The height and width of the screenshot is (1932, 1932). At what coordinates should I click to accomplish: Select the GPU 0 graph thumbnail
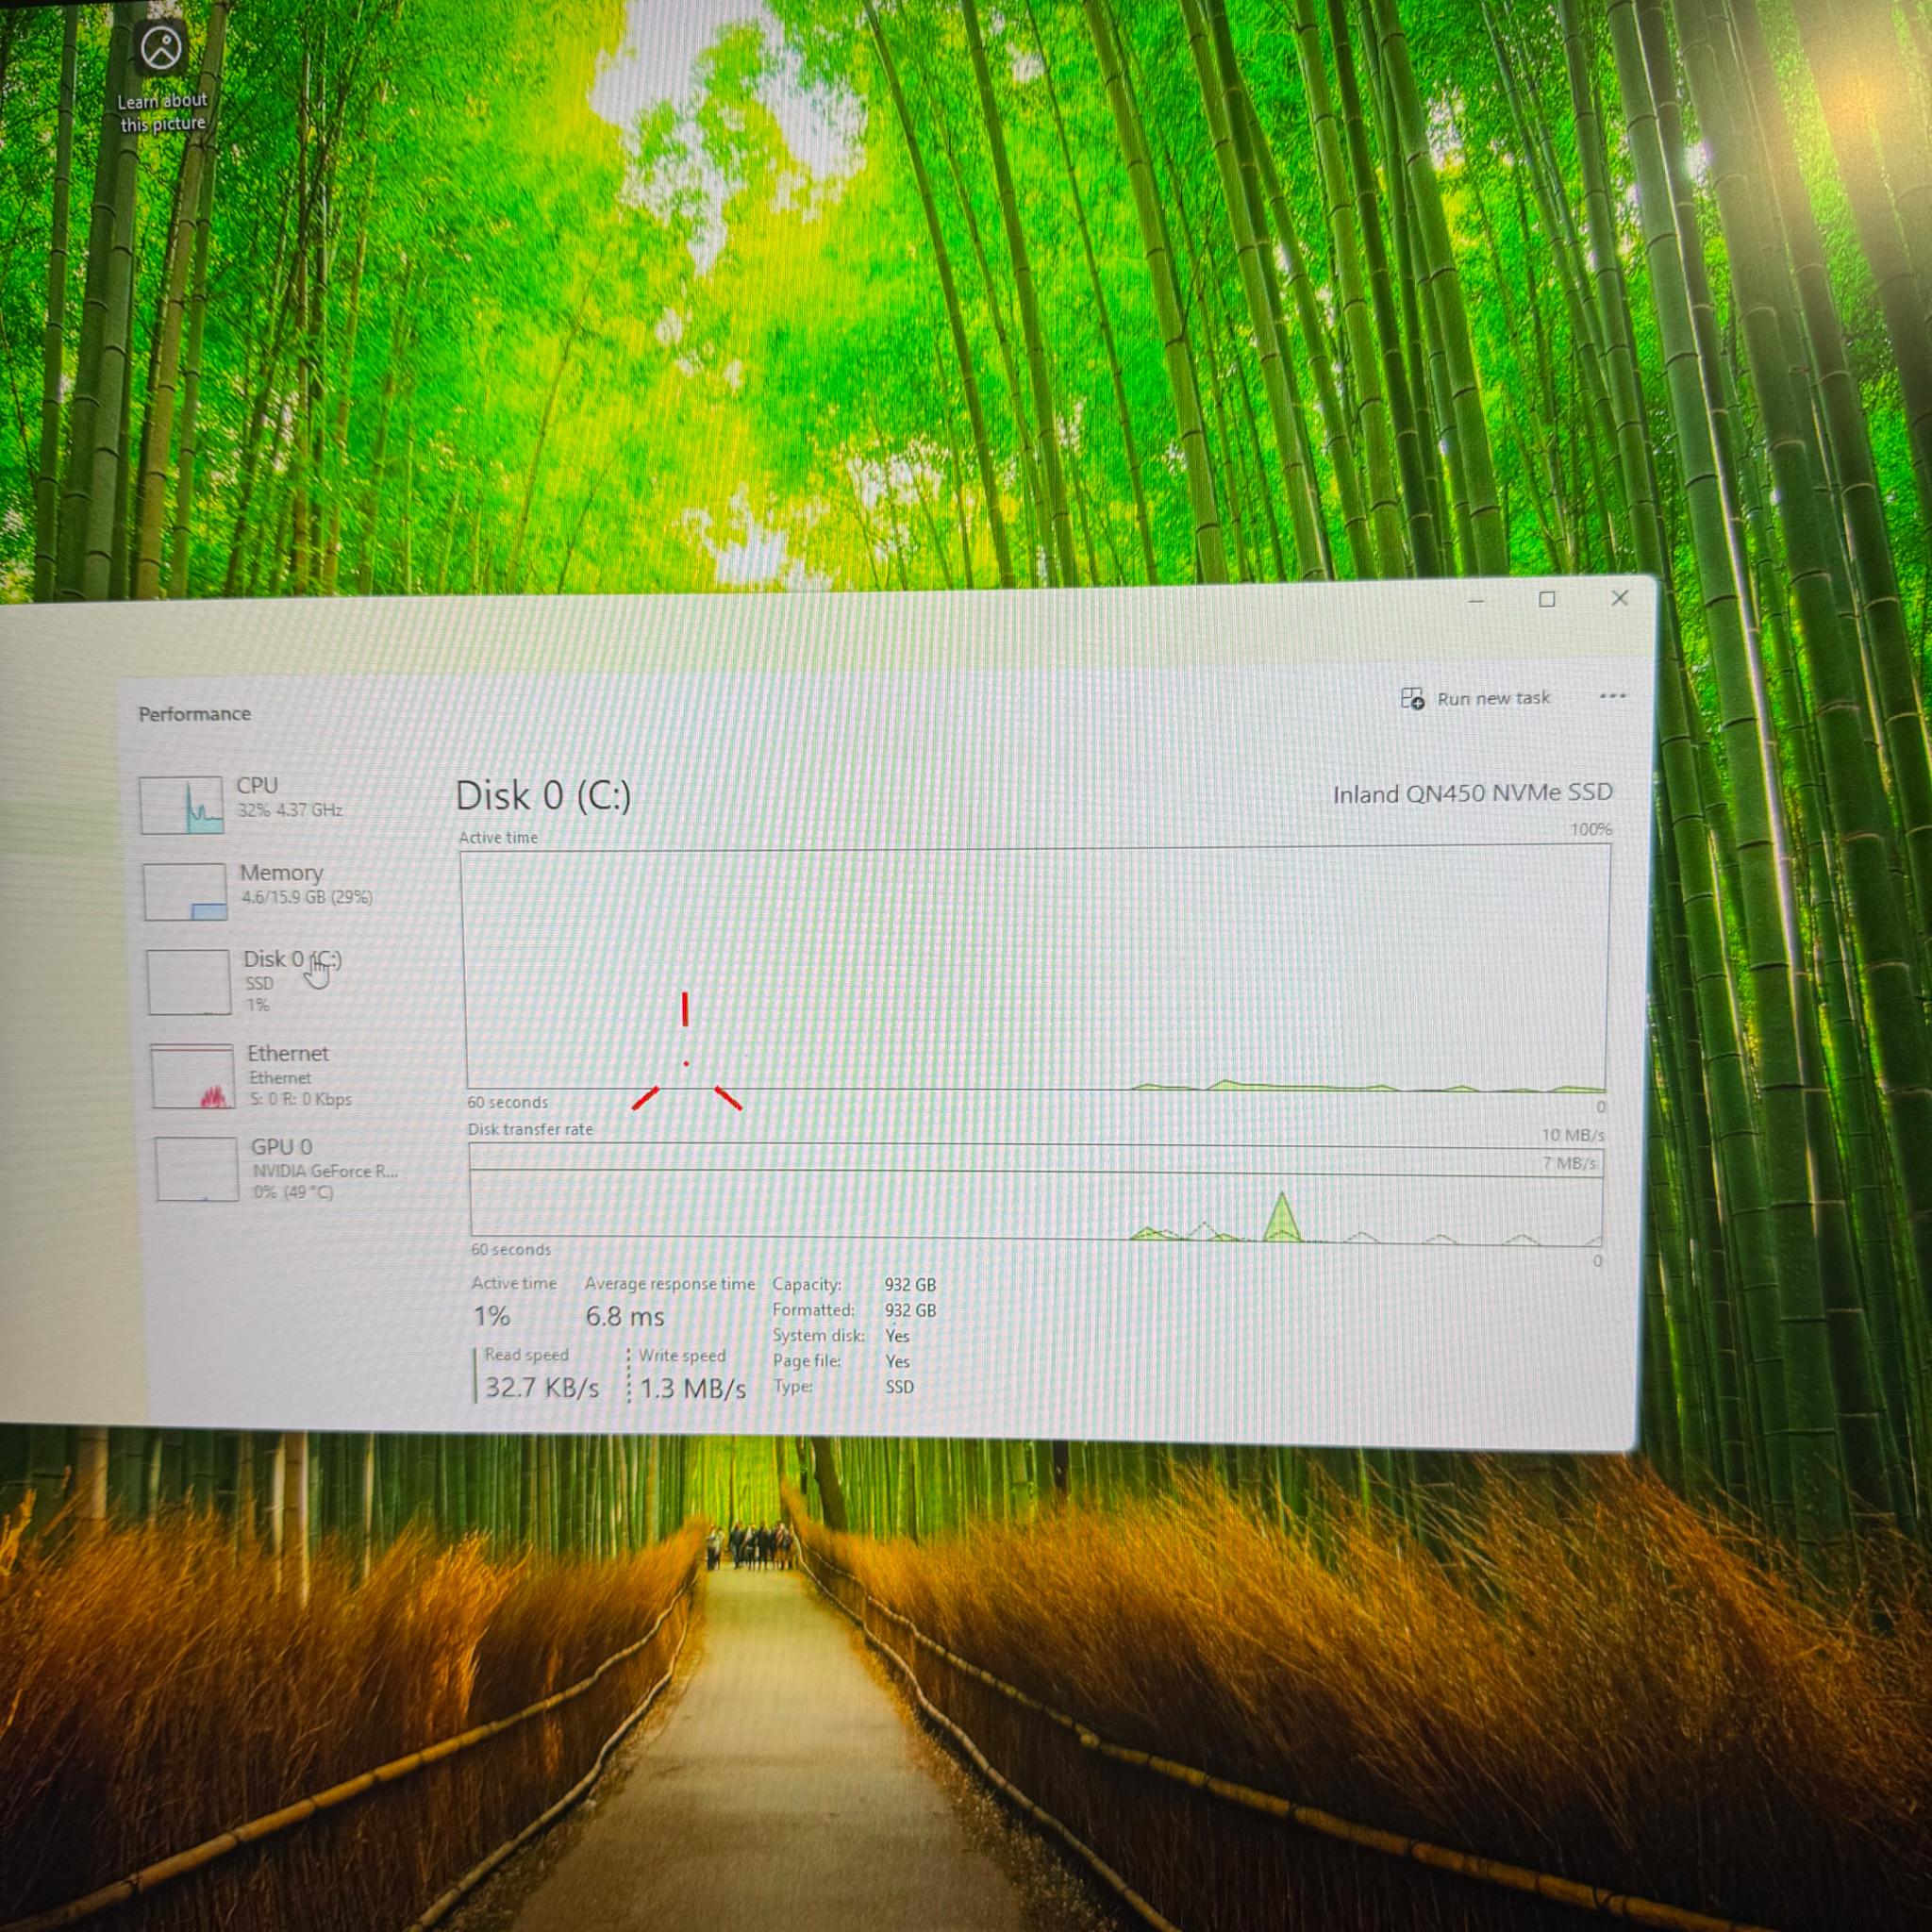(x=197, y=1169)
